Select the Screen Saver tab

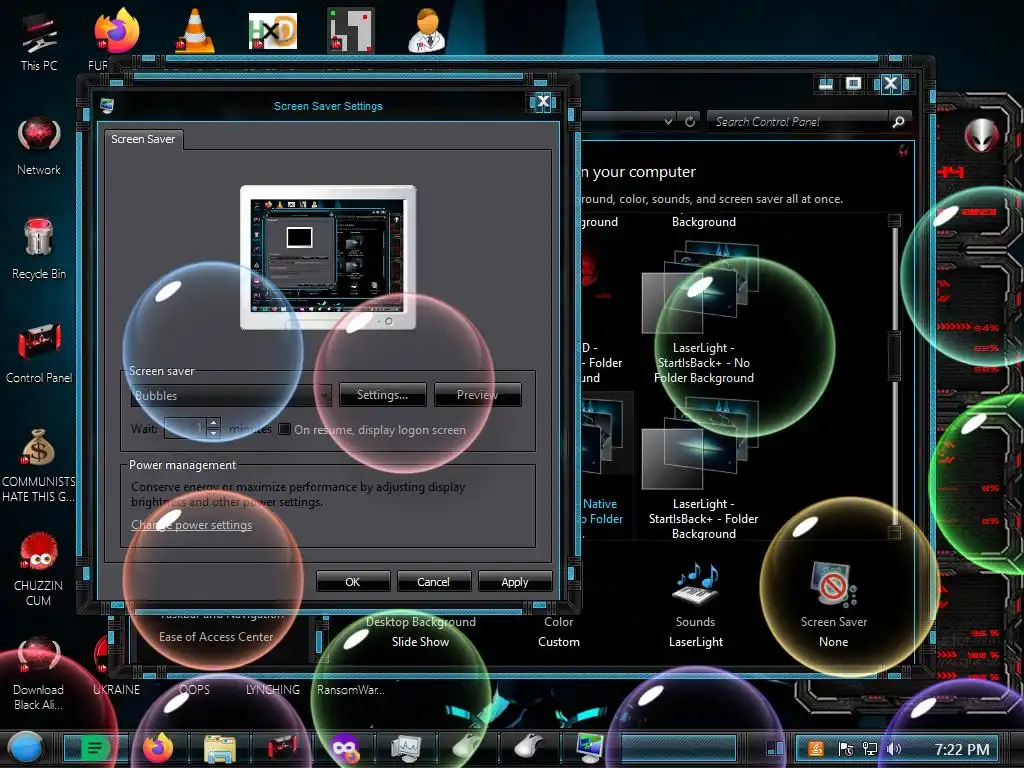pos(143,139)
